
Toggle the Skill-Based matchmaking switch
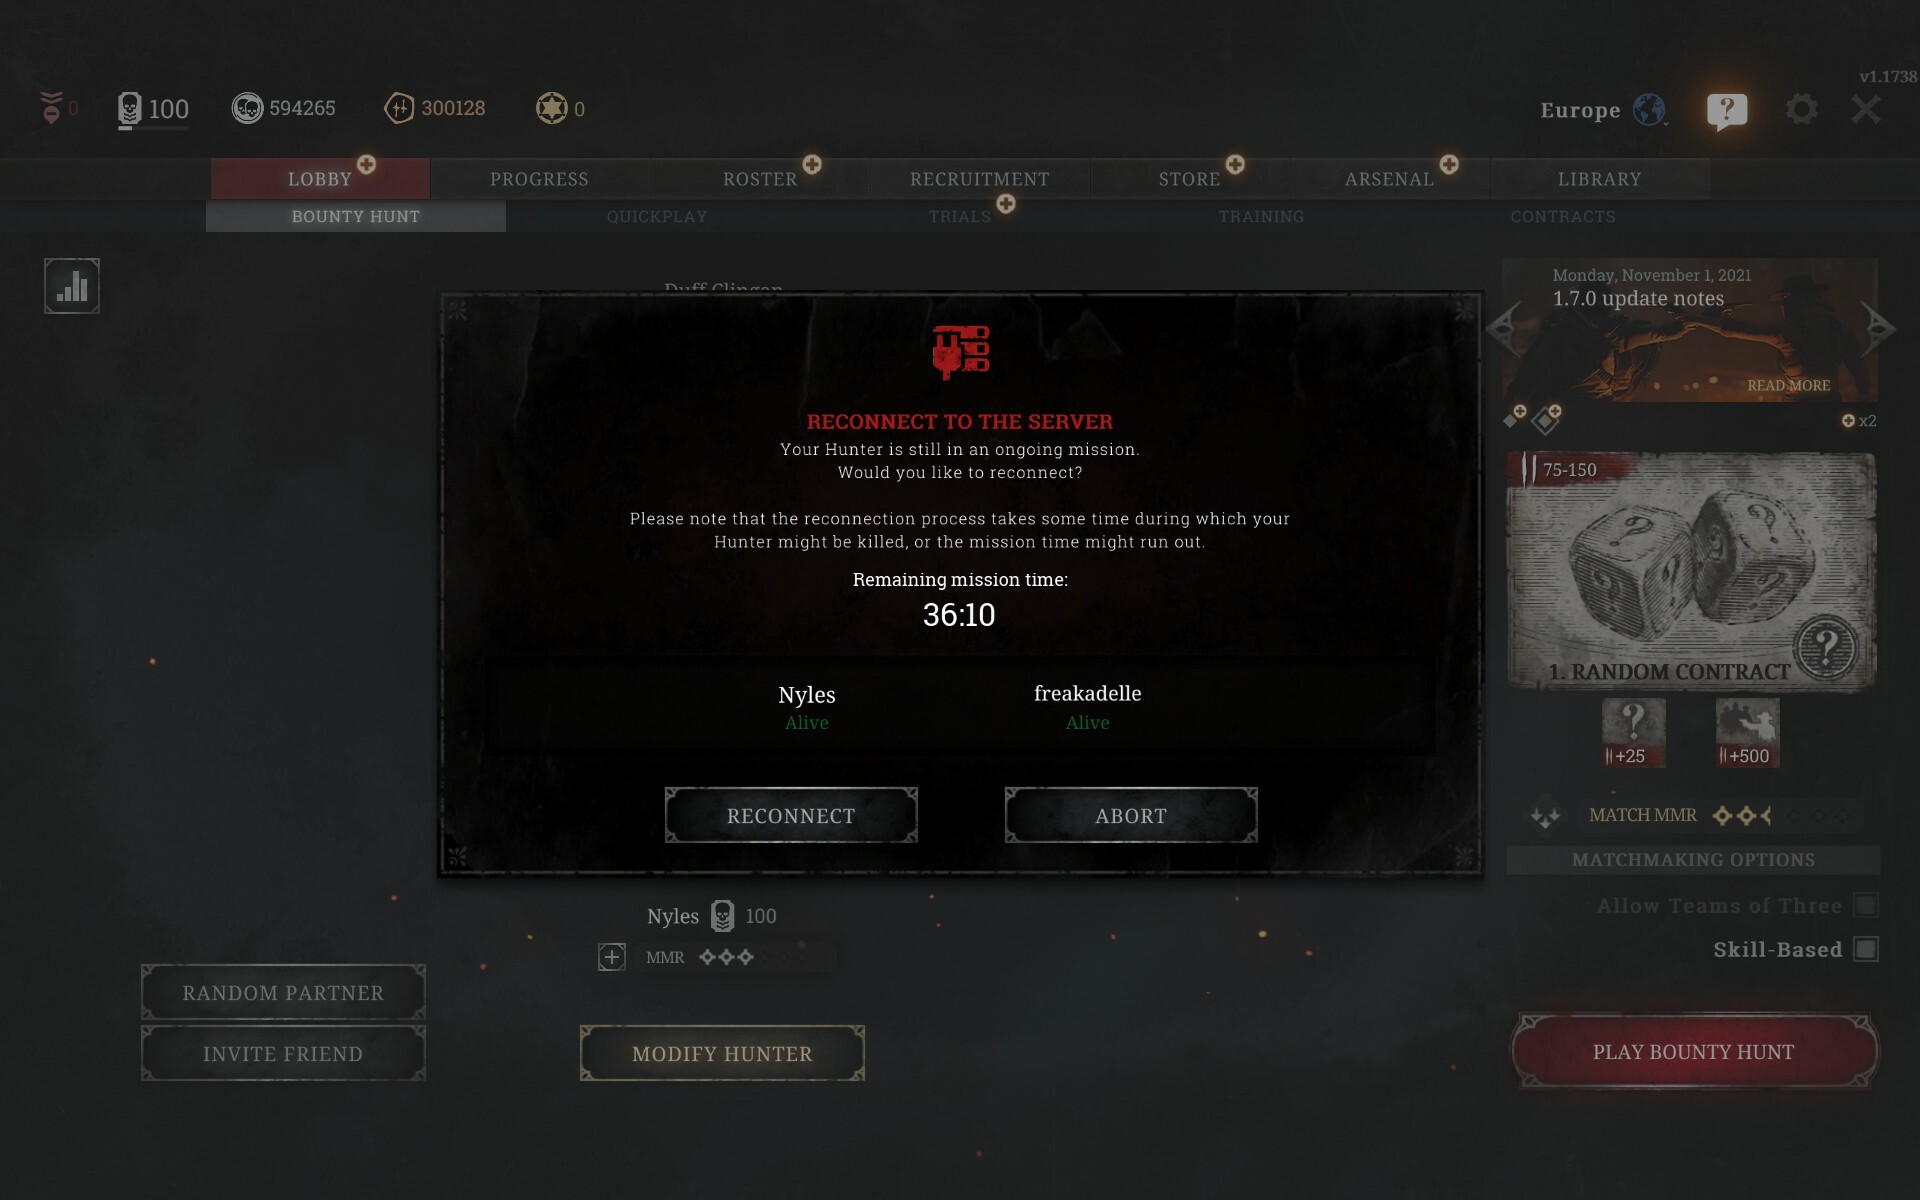[x=1866, y=950]
